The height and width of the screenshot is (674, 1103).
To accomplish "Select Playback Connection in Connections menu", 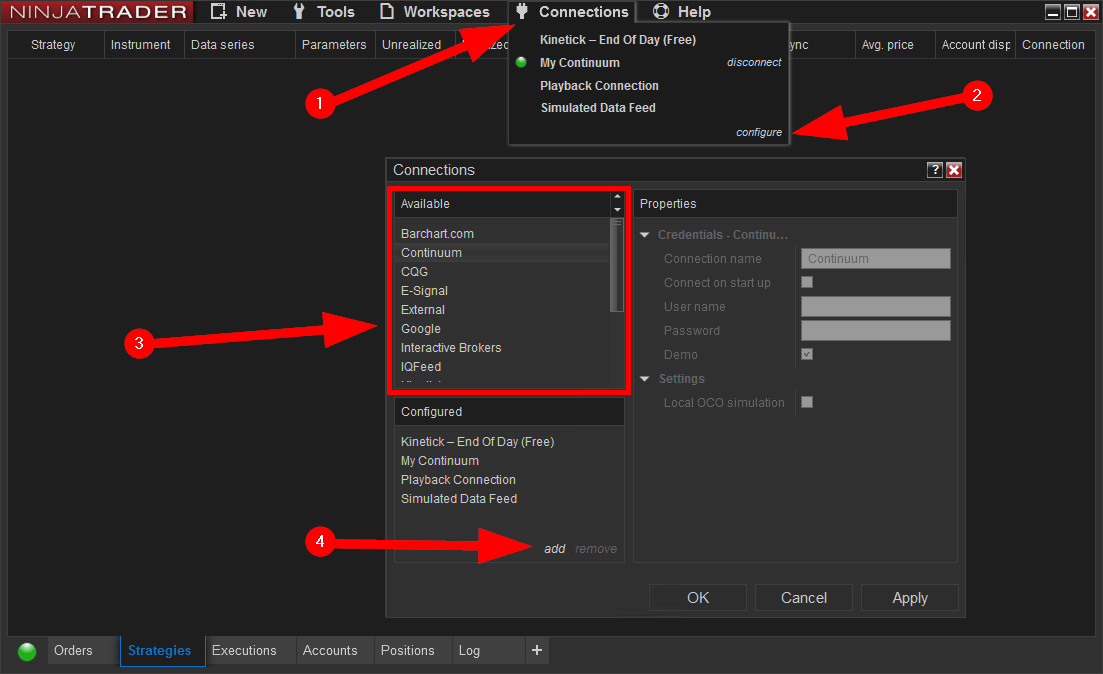I will [x=599, y=86].
